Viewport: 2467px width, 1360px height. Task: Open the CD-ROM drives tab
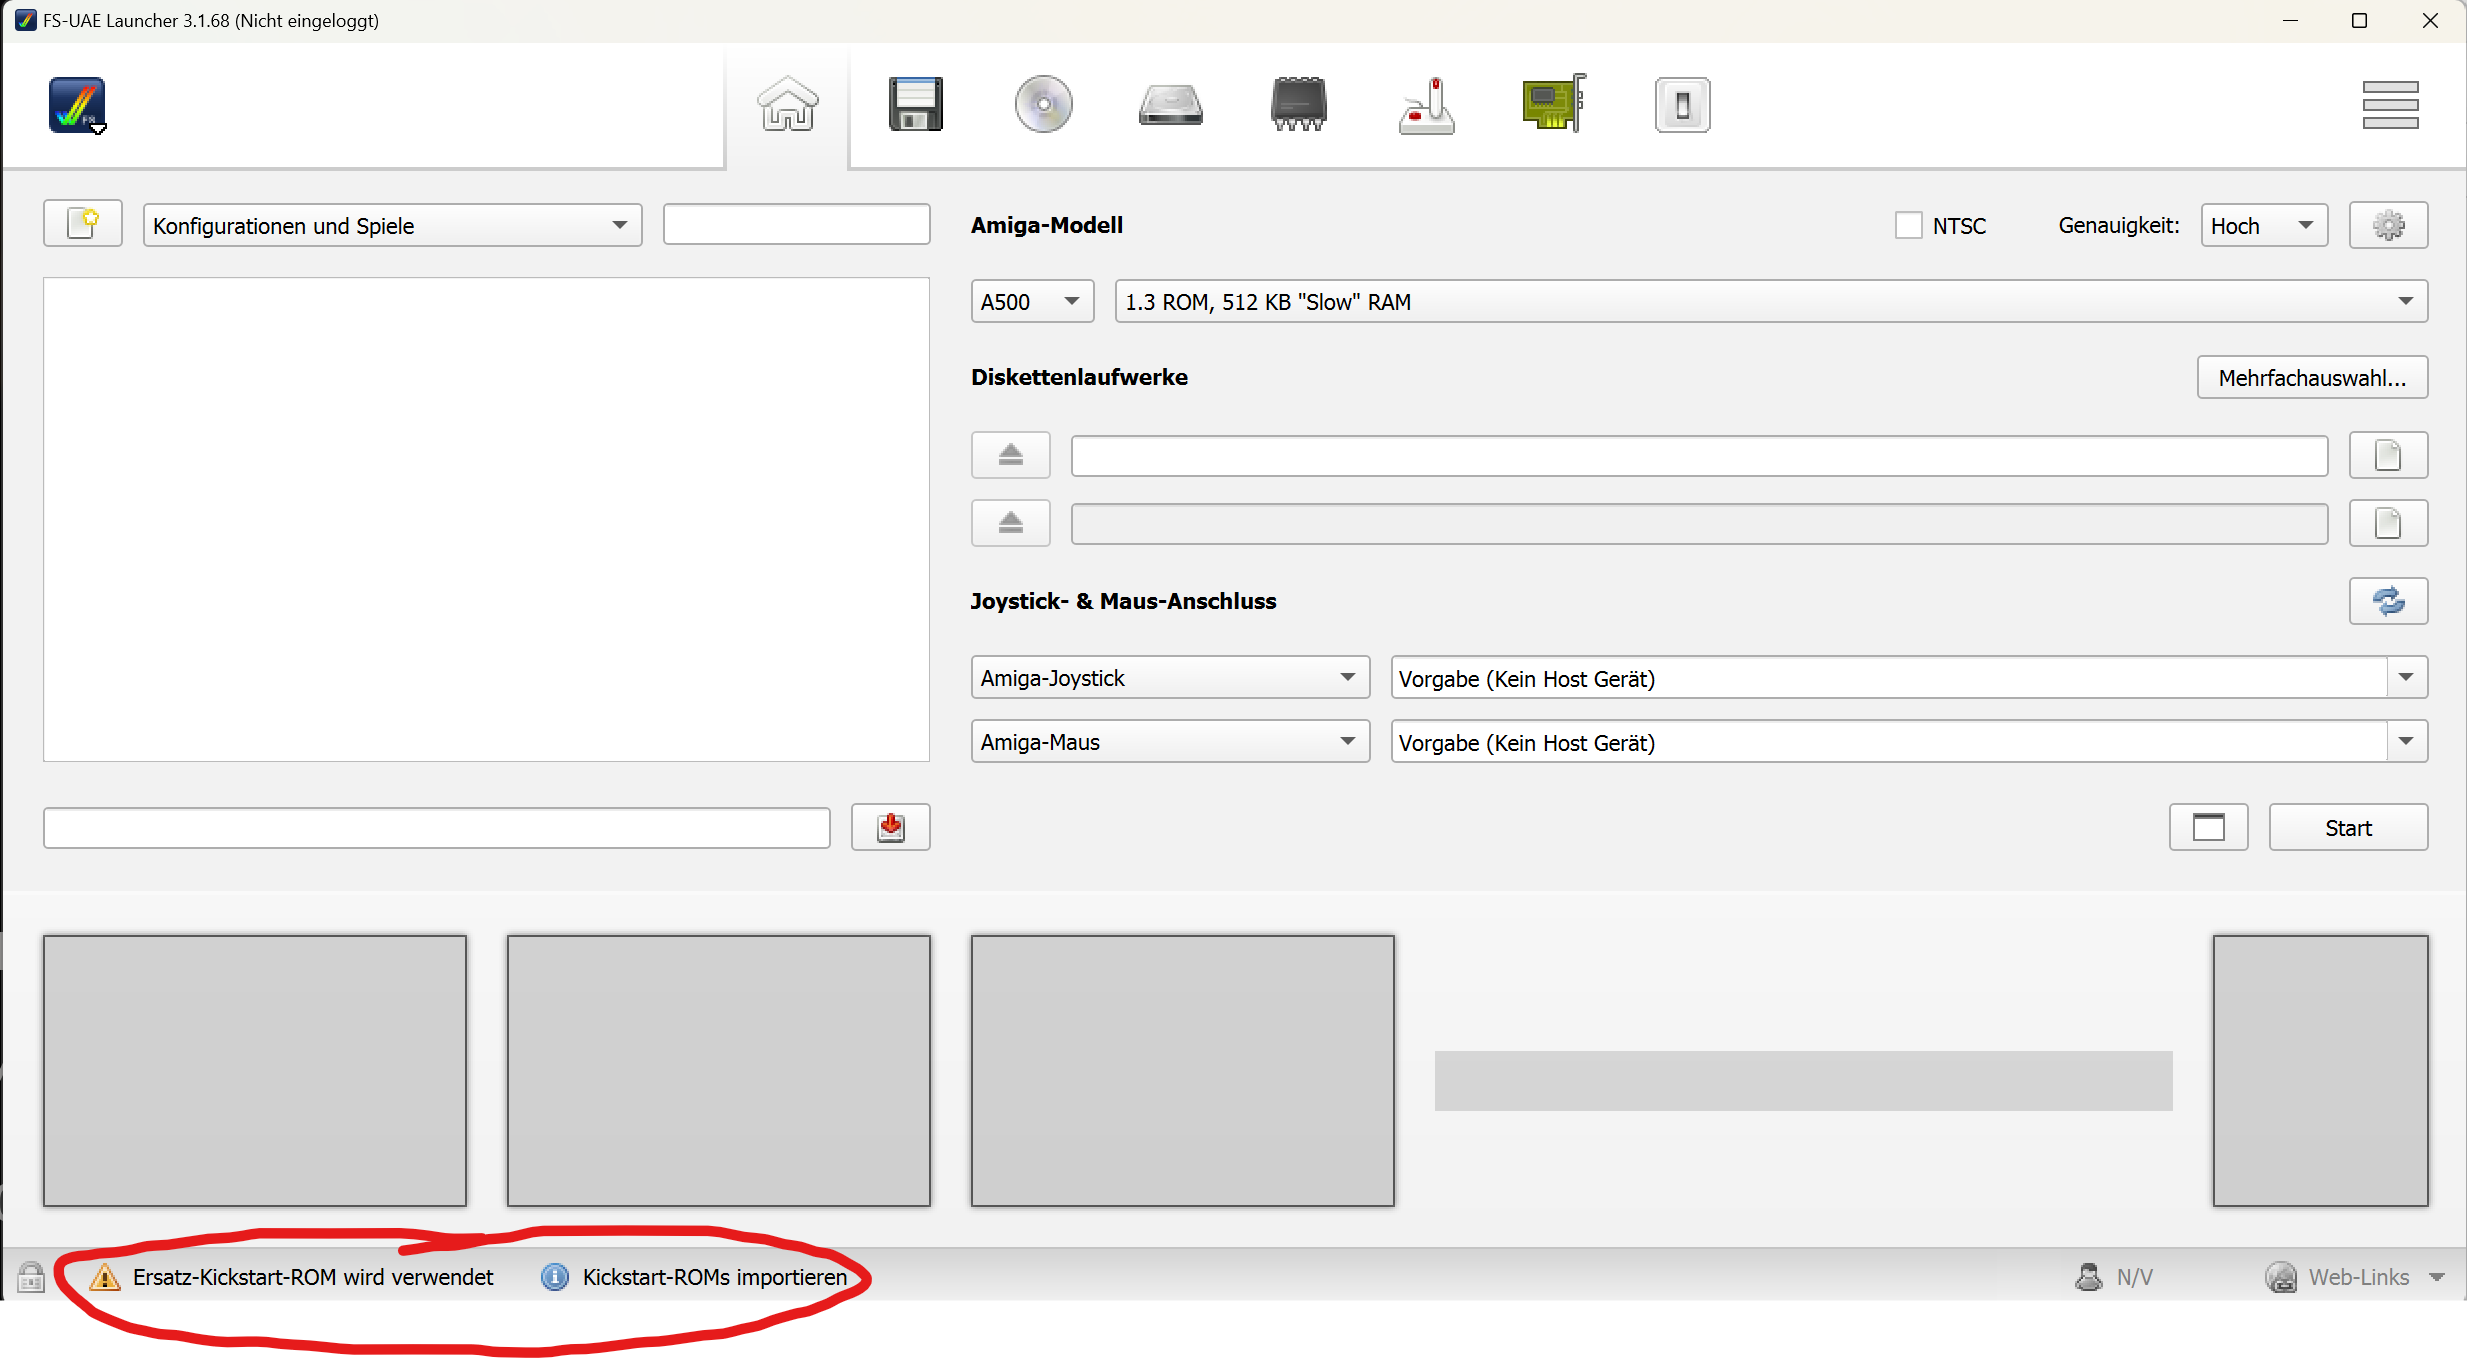click(x=1043, y=104)
